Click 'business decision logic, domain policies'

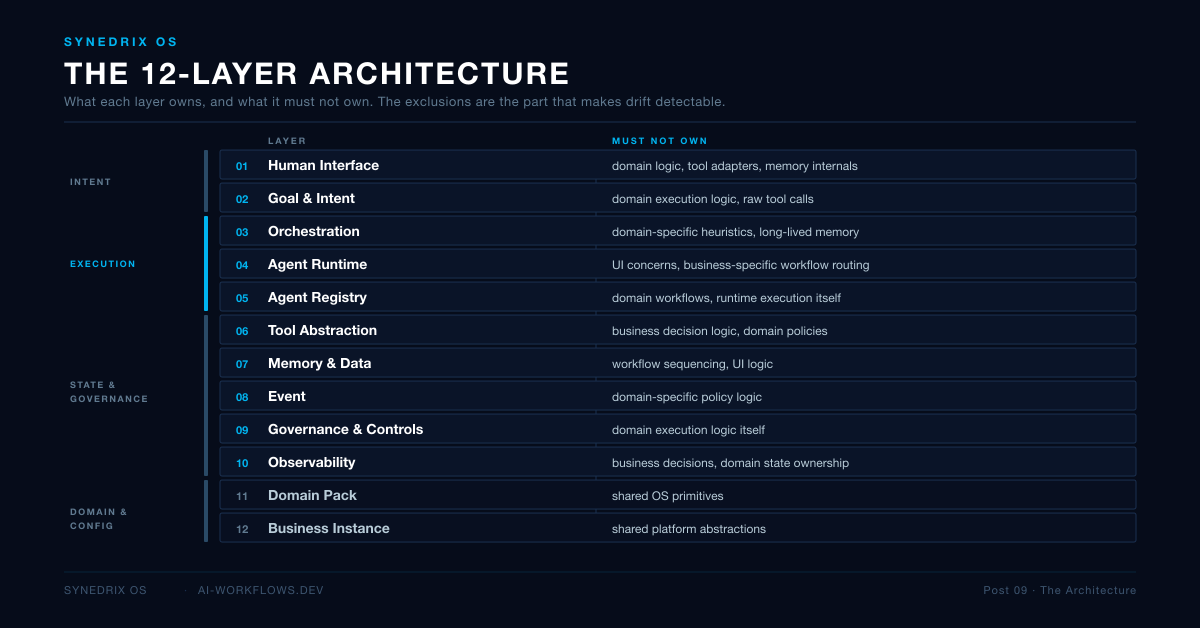pos(720,331)
